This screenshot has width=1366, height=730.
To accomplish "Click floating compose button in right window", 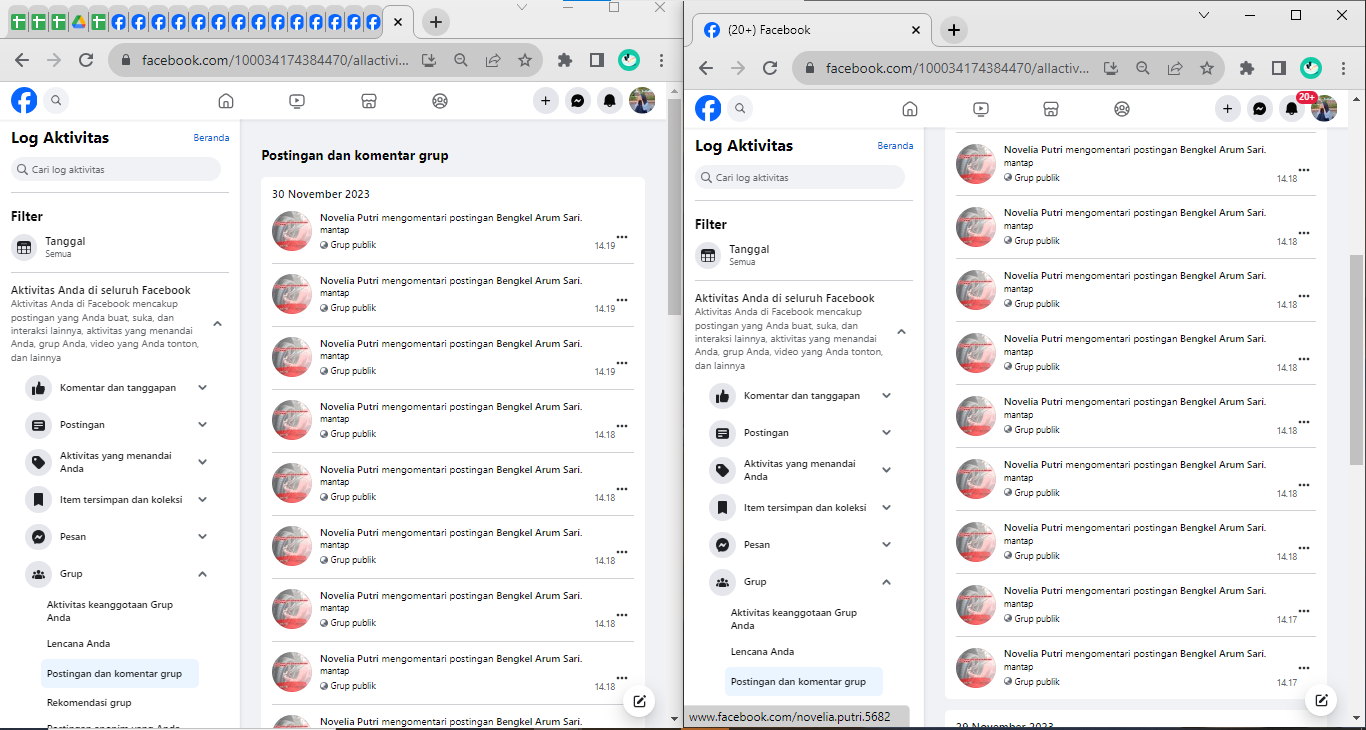I will coord(1322,701).
